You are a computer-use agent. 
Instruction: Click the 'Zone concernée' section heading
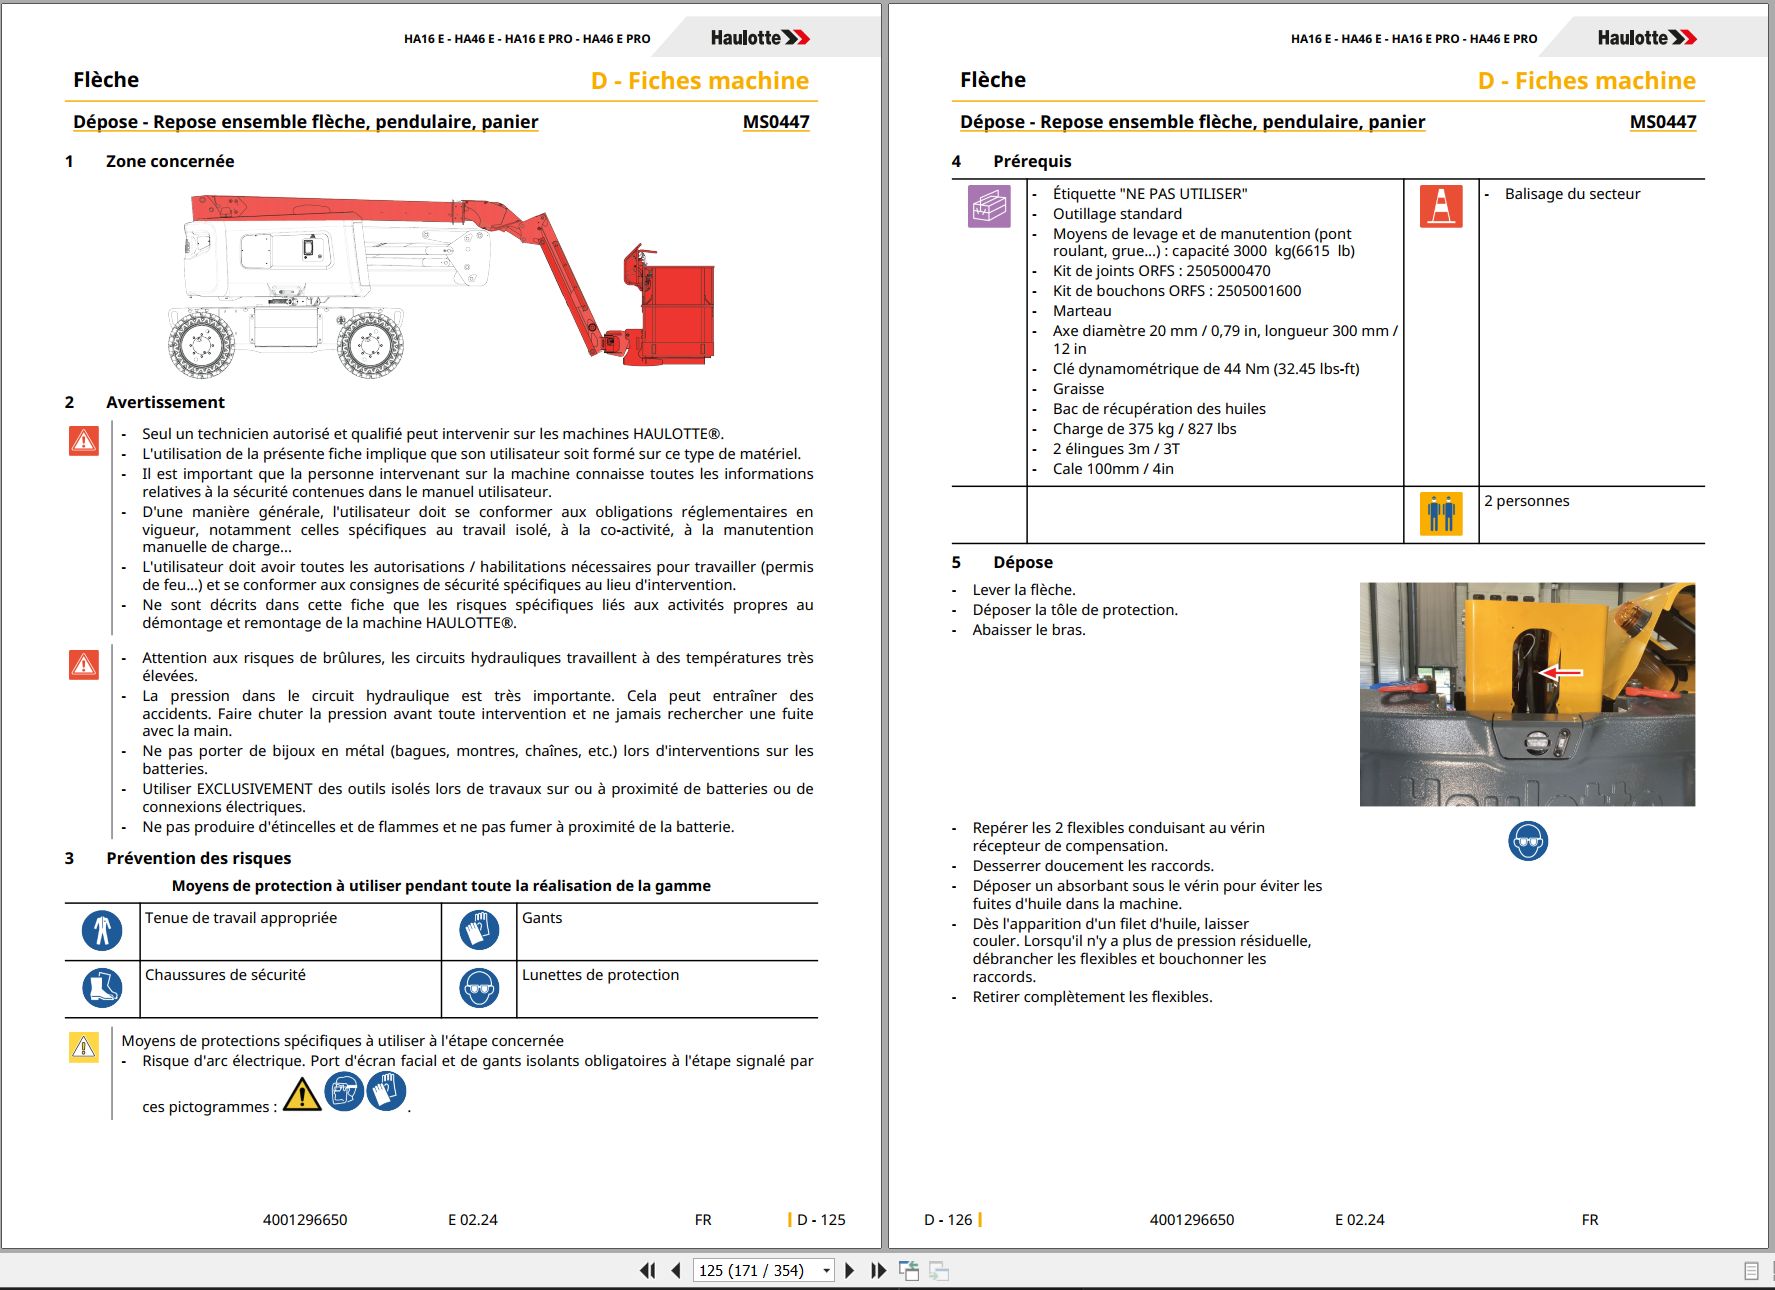click(x=170, y=161)
